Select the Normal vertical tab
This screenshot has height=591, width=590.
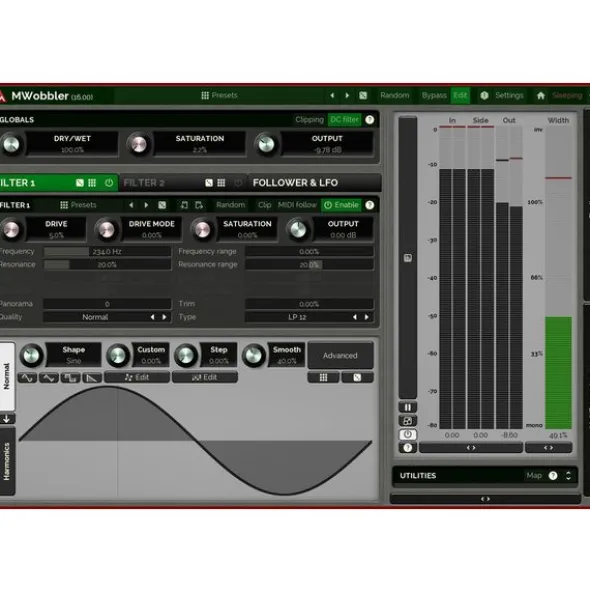pos(7,377)
